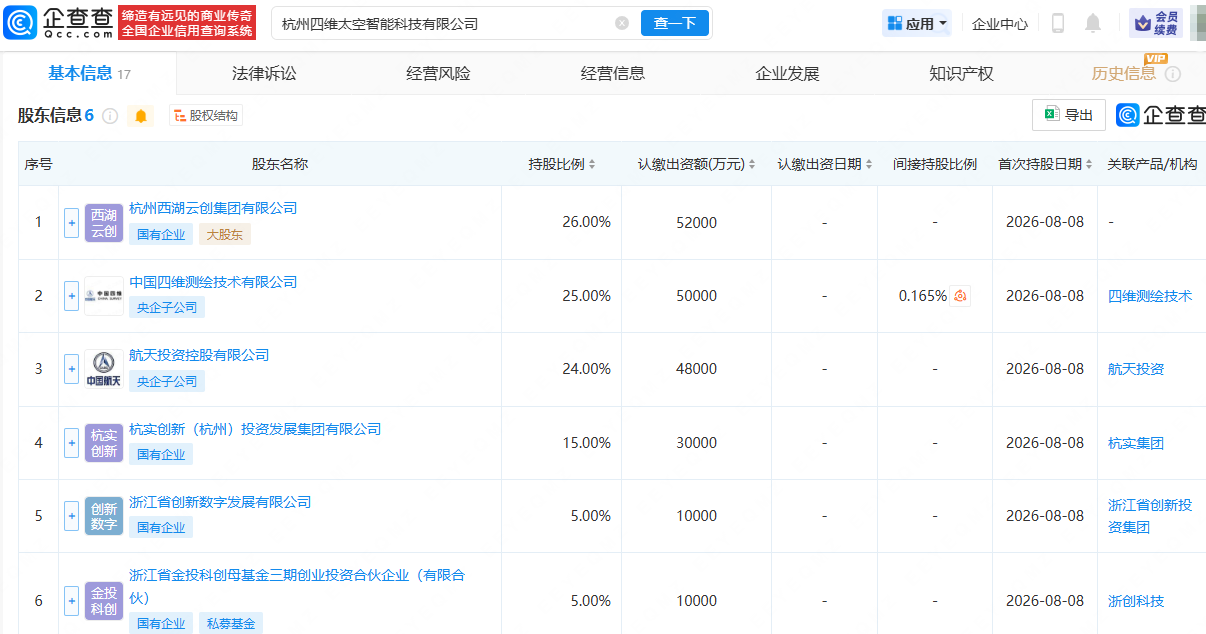Open 浙江省金投科创母基金三期创业投资合伙企业 link
This screenshot has height=634, width=1206.
297,586
